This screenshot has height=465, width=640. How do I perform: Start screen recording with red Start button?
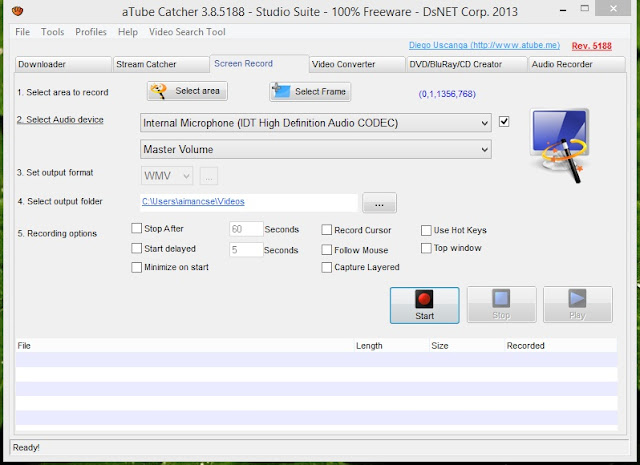click(x=424, y=305)
